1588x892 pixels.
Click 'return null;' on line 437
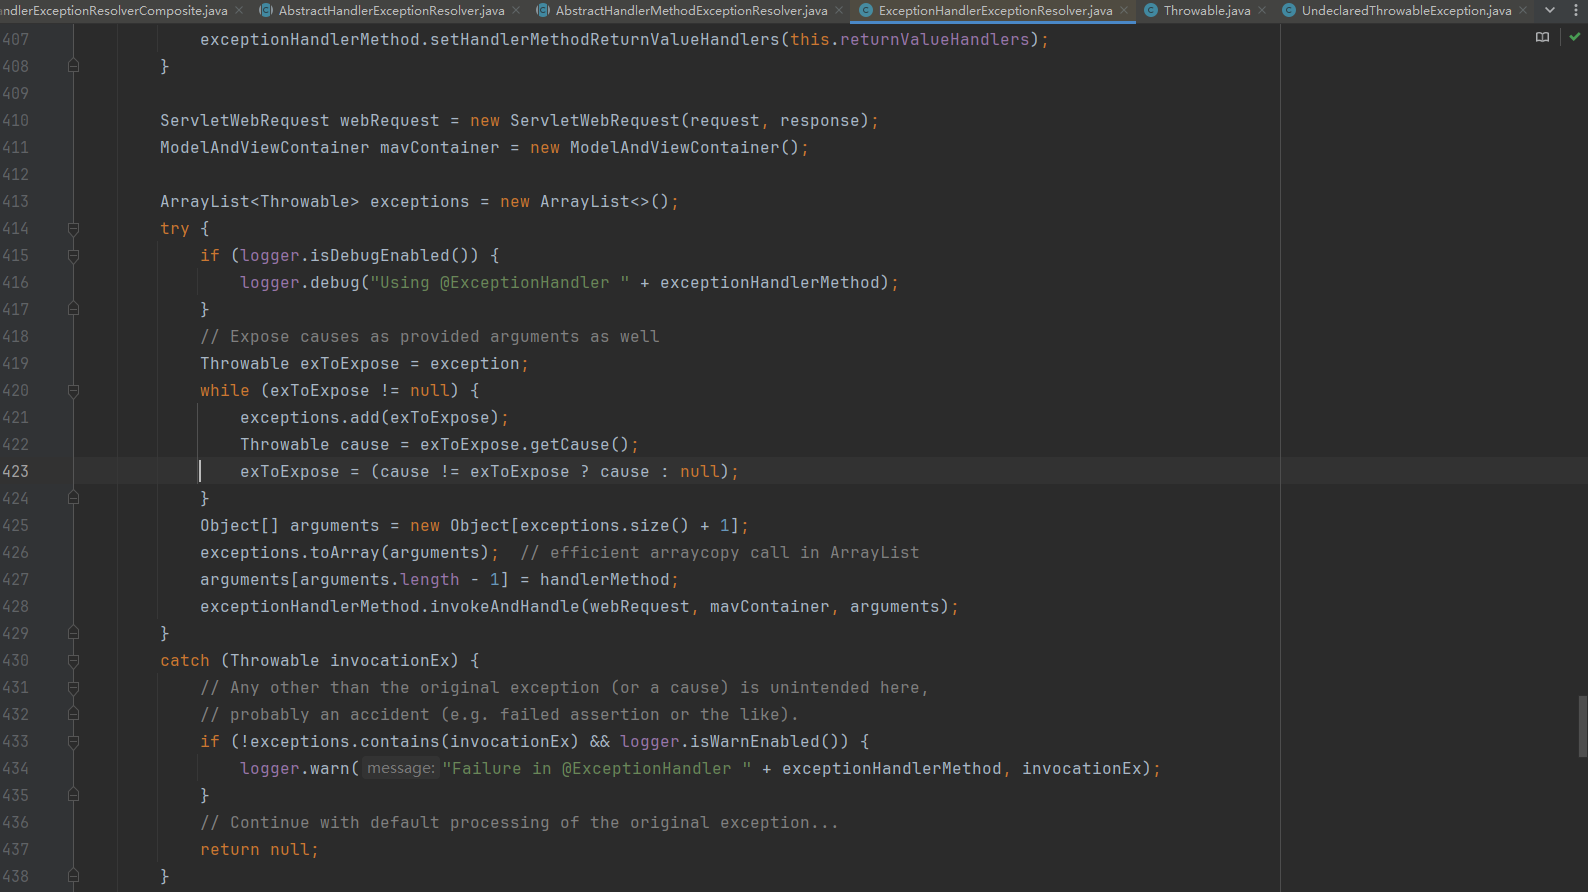coord(259,850)
